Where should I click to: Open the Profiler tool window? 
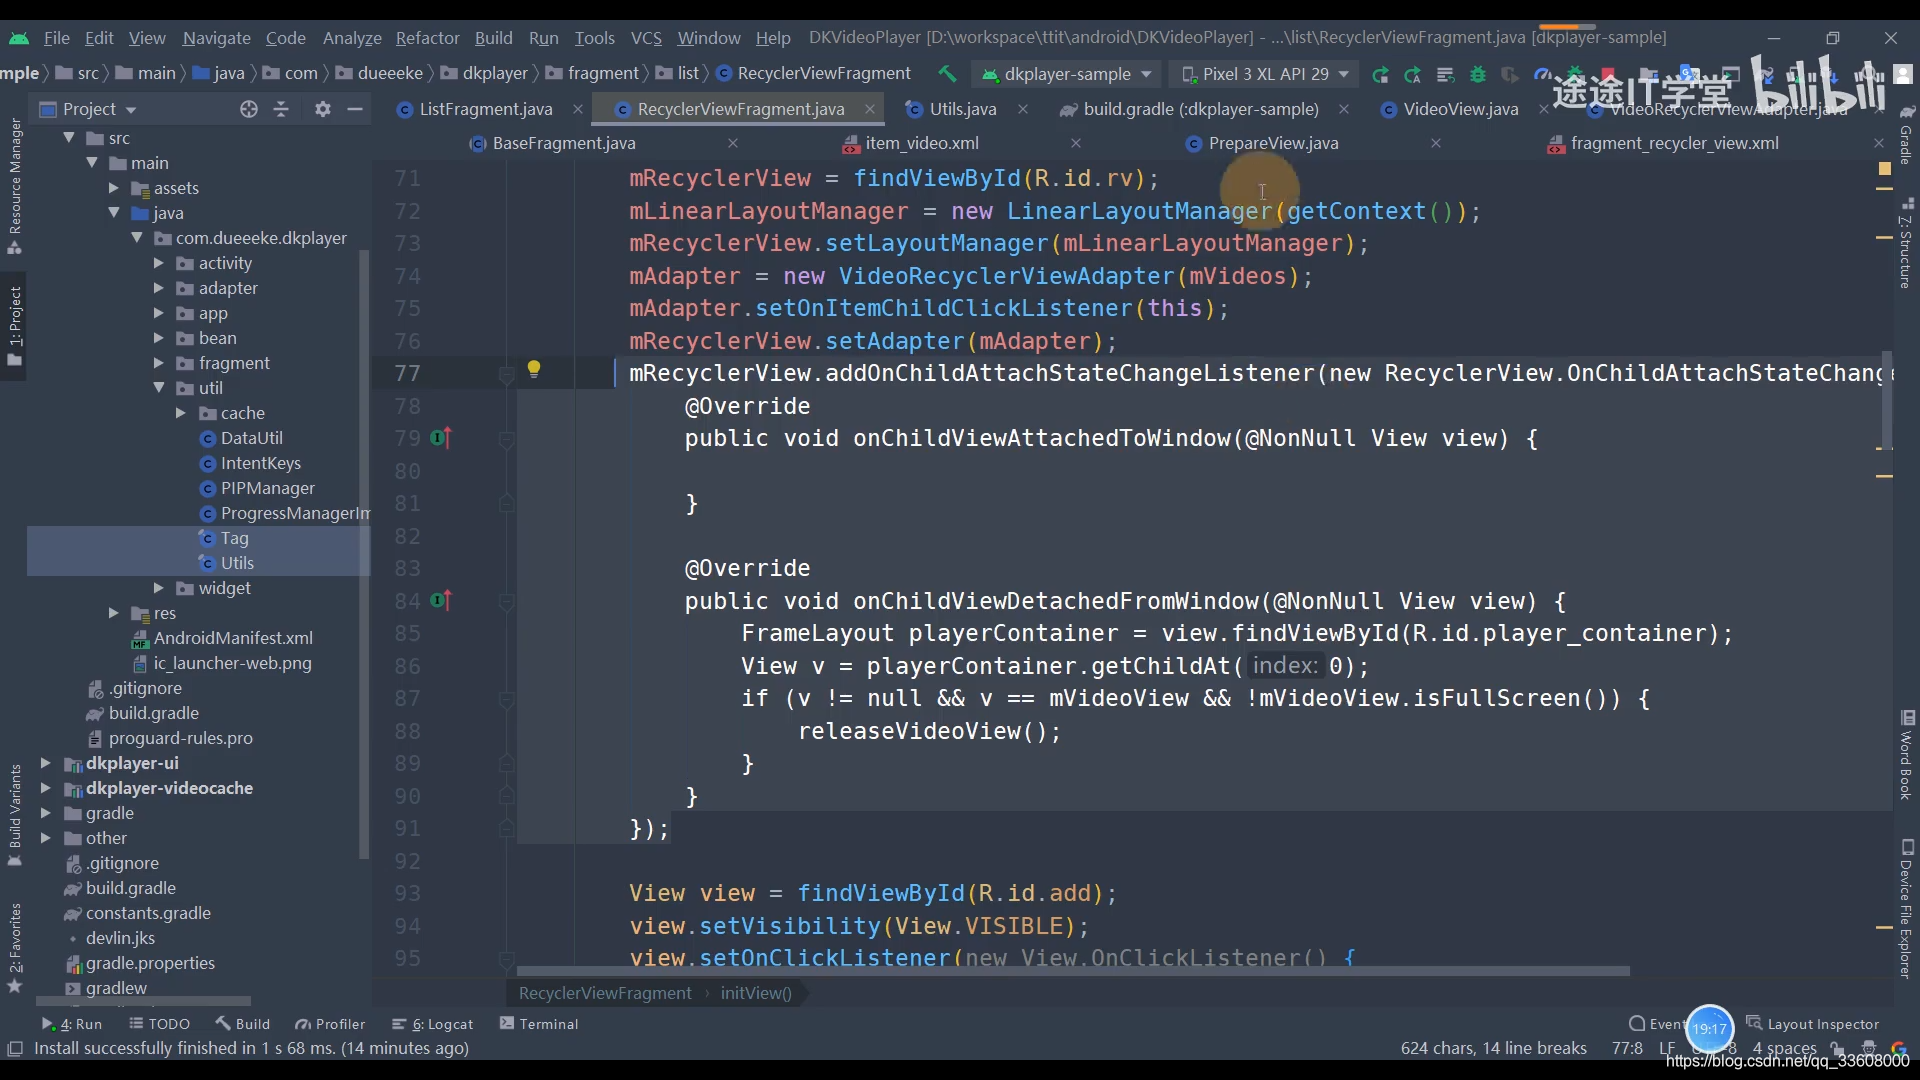[330, 1023]
